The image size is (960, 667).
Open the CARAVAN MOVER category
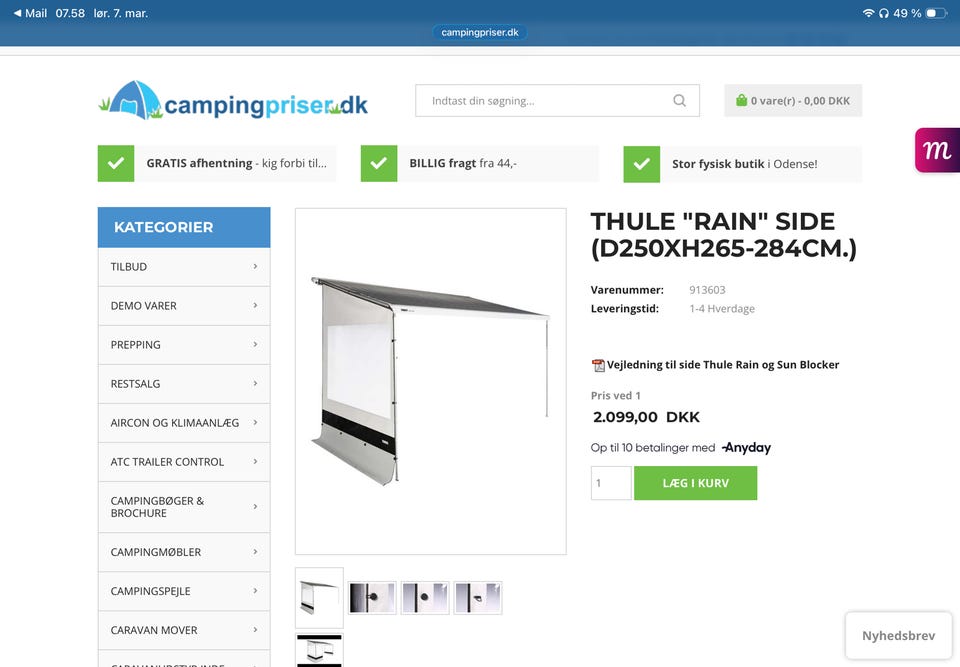[184, 630]
